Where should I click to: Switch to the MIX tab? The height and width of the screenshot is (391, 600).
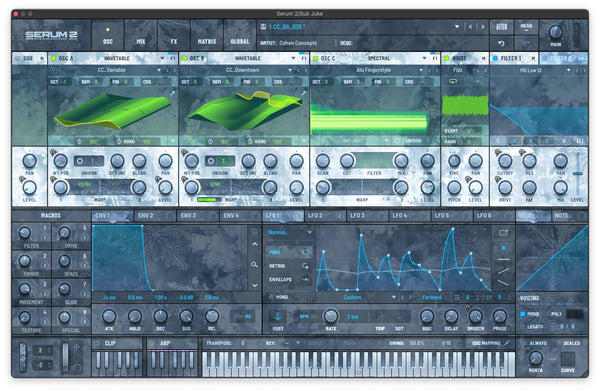pos(141,35)
